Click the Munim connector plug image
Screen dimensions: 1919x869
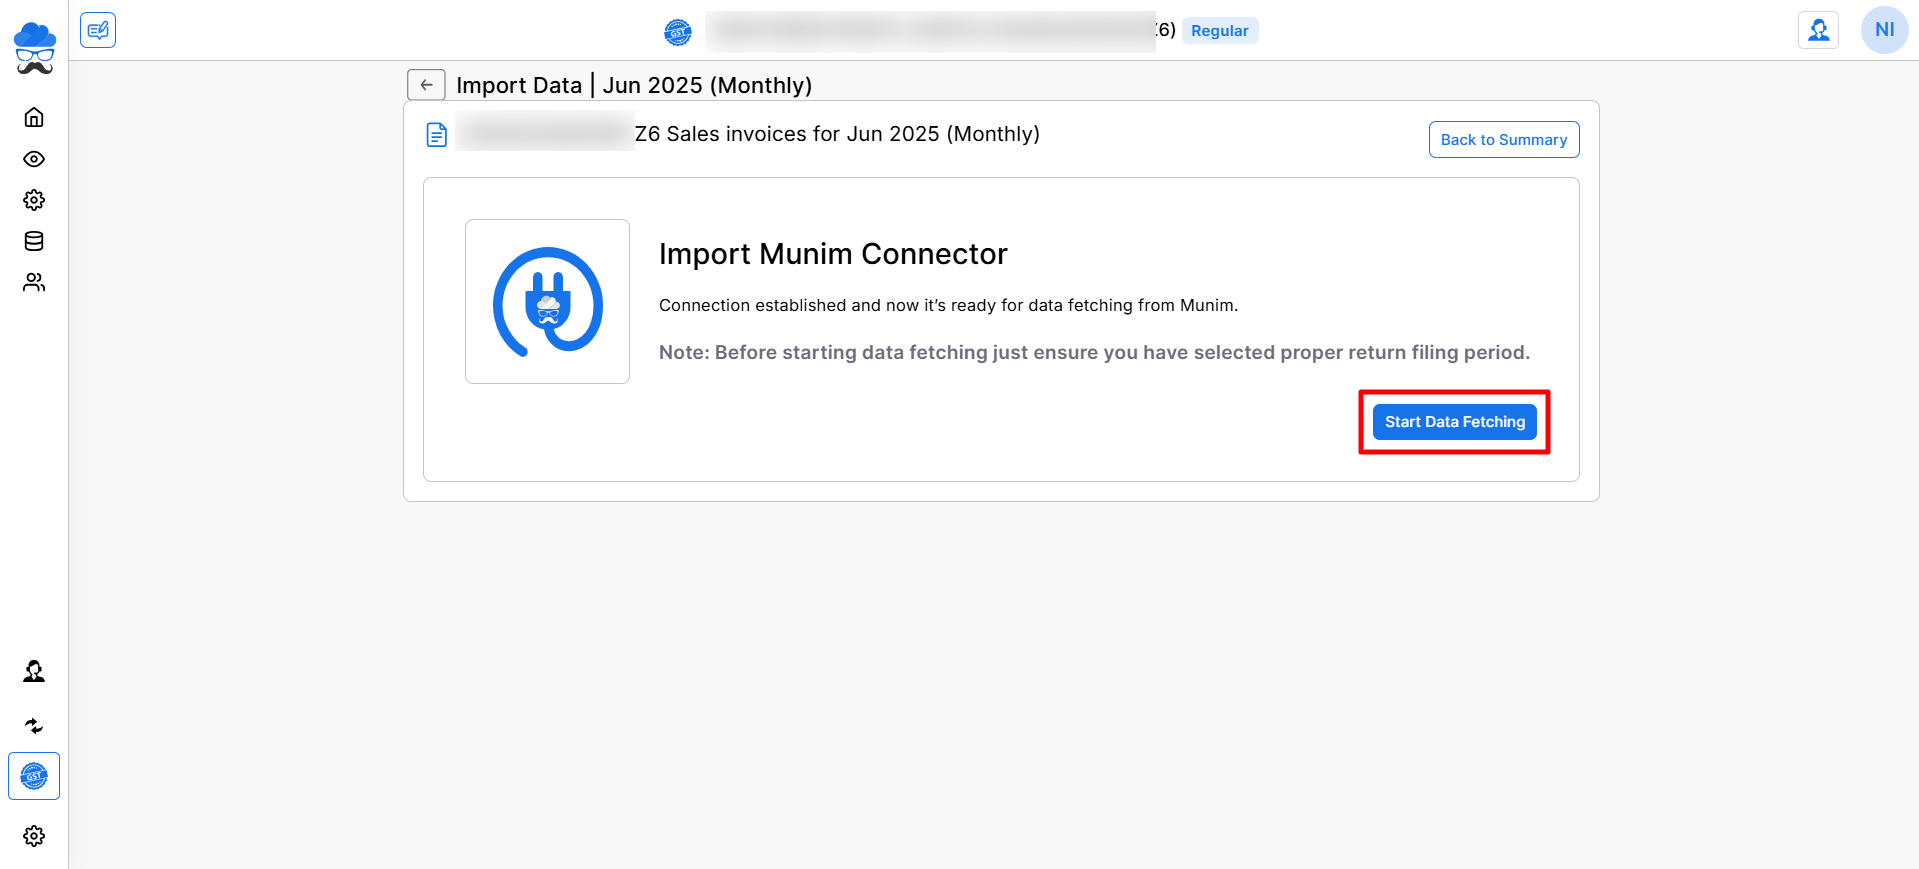(x=547, y=301)
